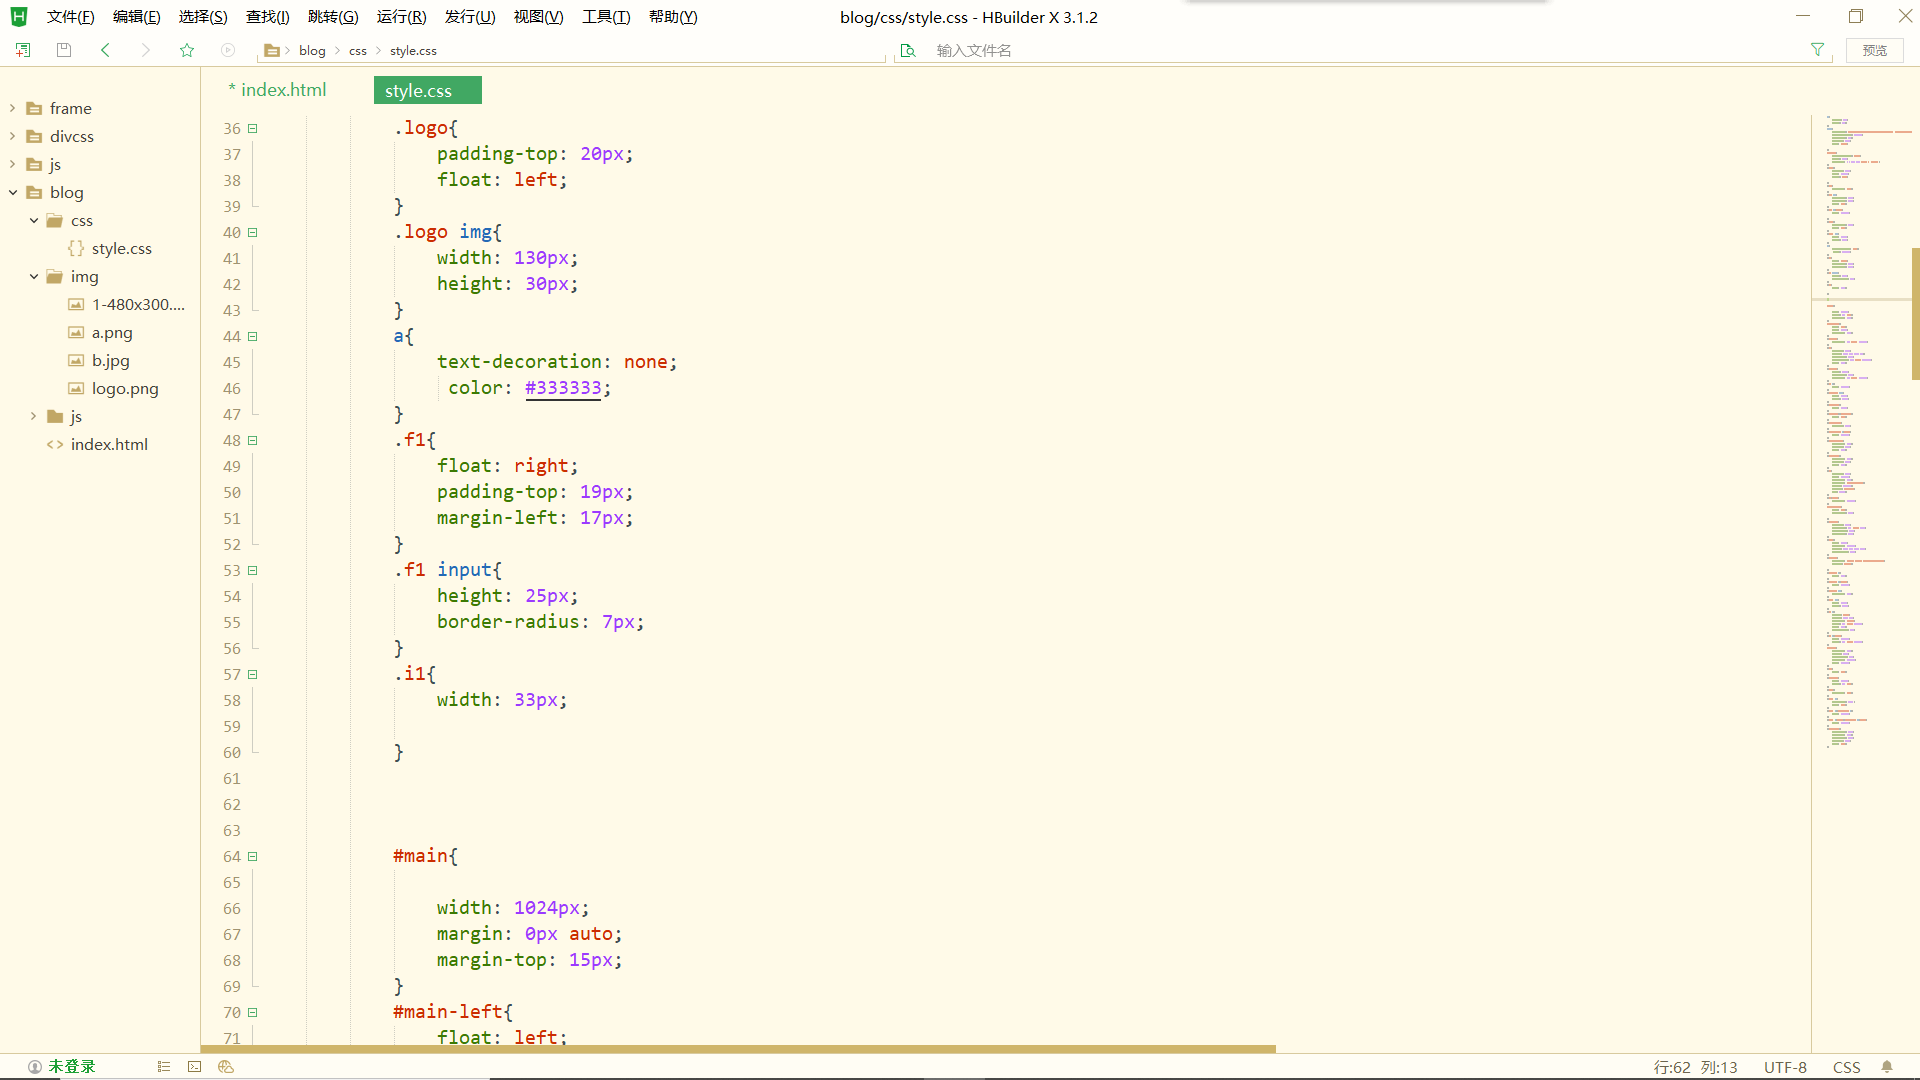Click the outline list icon in status bar
Viewport: 1920px width, 1080px height.
tap(164, 1067)
